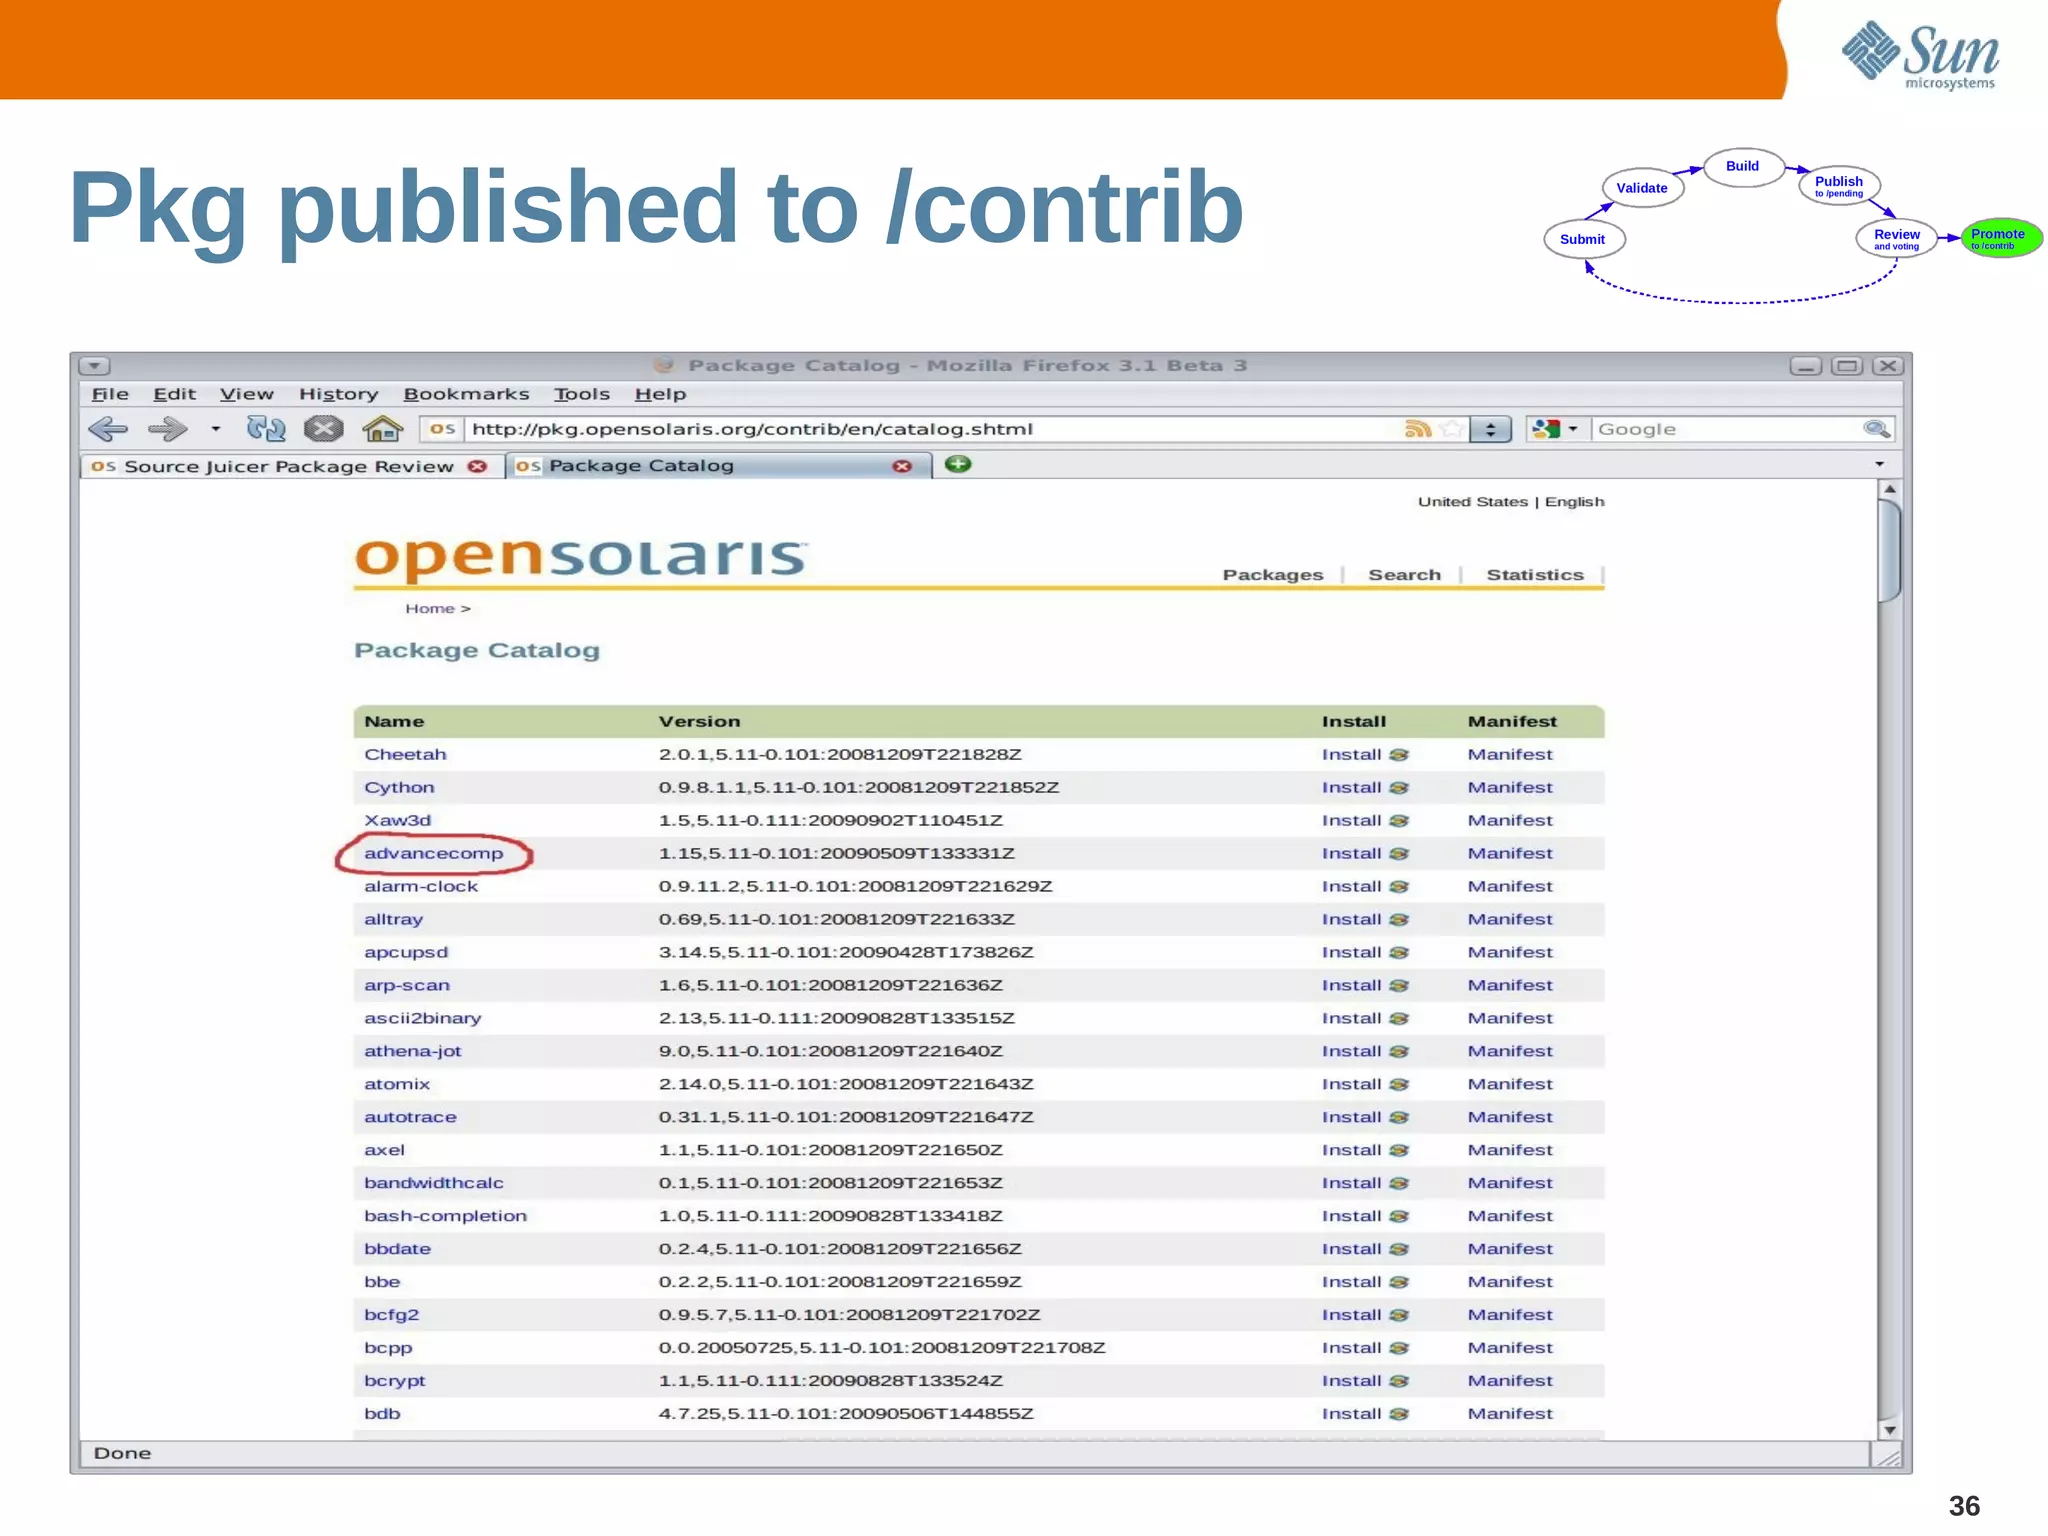Screen dimensions: 2048x1536
Task: Close the Source Juicer Package Review tab
Action: pos(478,467)
